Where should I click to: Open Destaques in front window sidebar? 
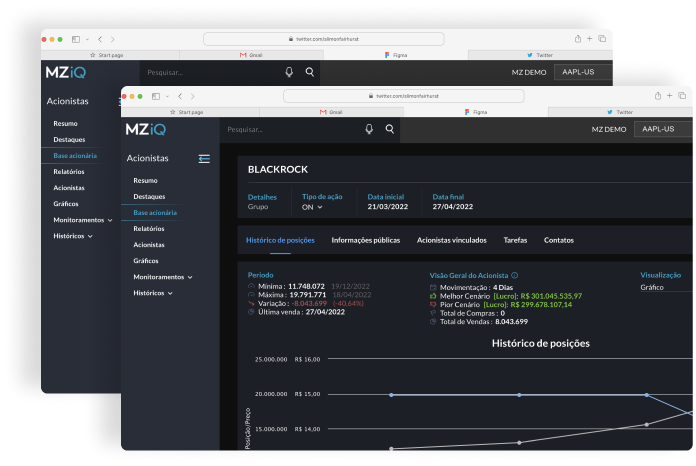pyautogui.click(x=149, y=197)
